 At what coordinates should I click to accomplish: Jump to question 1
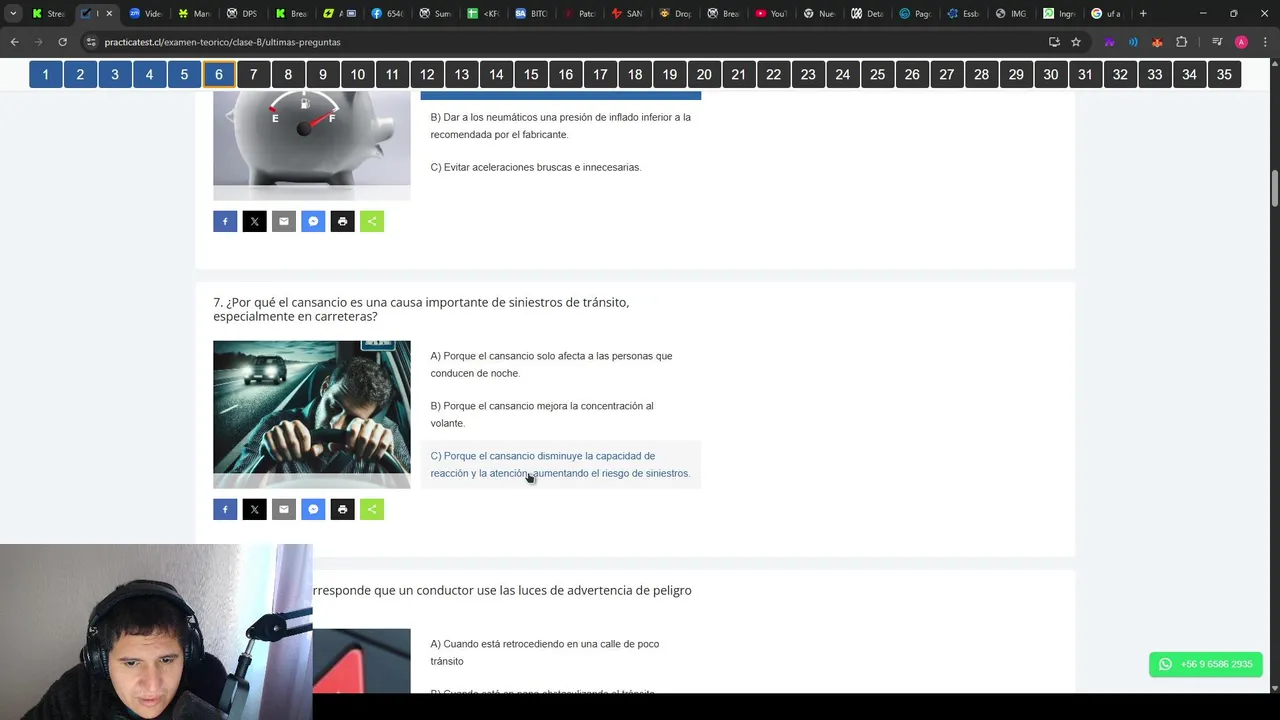45,74
